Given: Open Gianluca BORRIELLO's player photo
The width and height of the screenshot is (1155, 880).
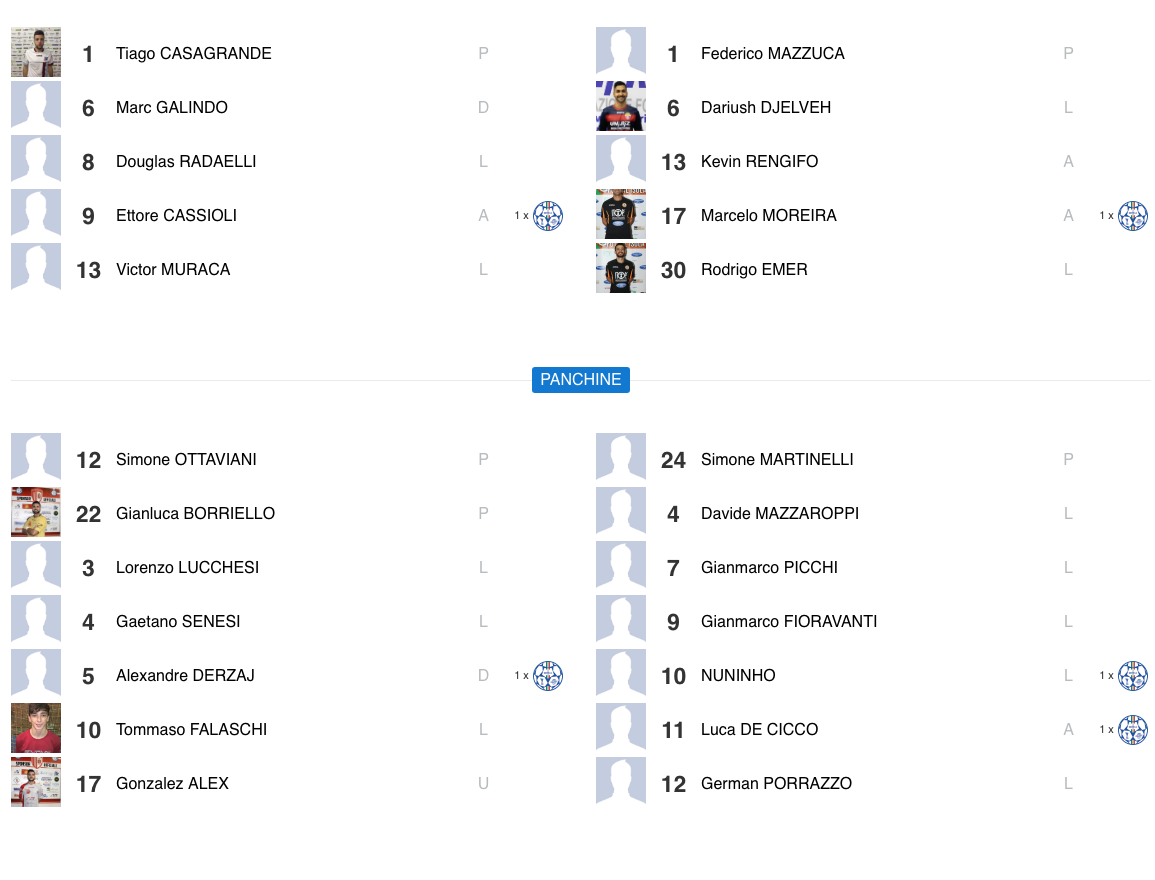Looking at the screenshot, I should coord(36,513).
